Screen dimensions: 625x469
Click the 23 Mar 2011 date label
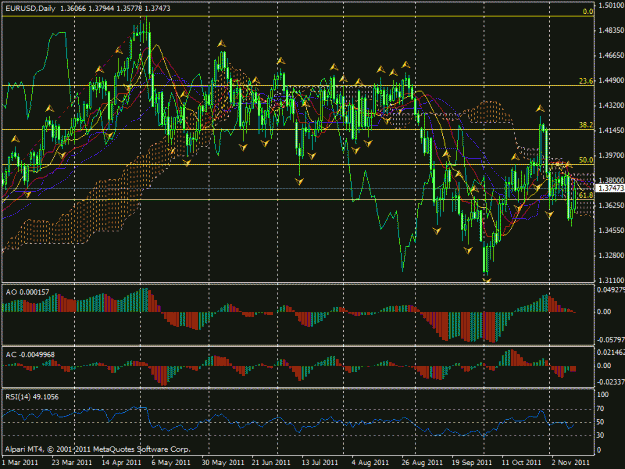click(72, 462)
